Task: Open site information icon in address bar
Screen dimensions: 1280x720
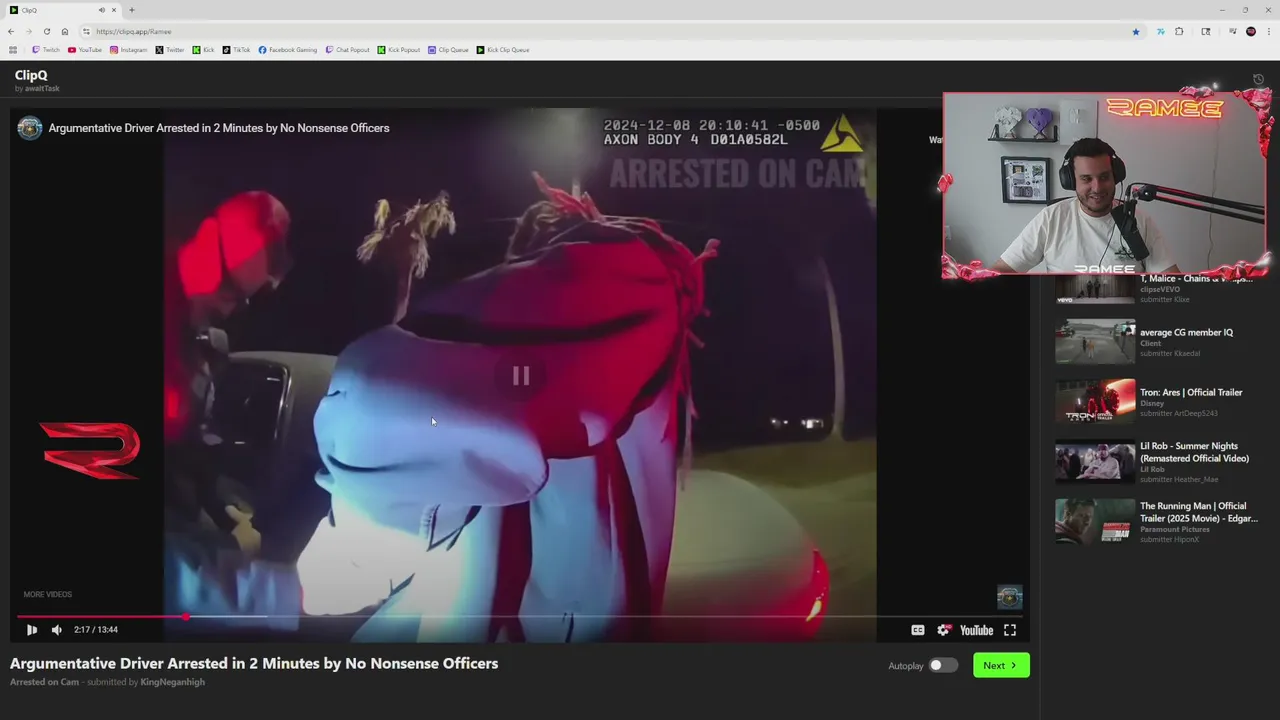Action: (87, 31)
